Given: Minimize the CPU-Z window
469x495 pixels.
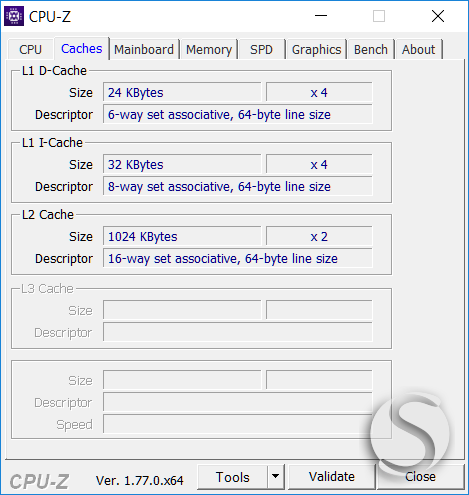Looking at the screenshot, I should (321, 16).
